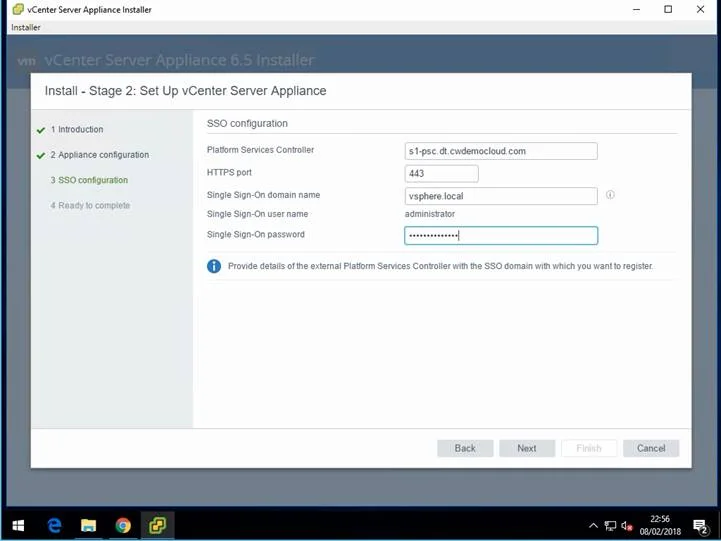
Task: Click the network icon in the tray
Action: pos(610,526)
